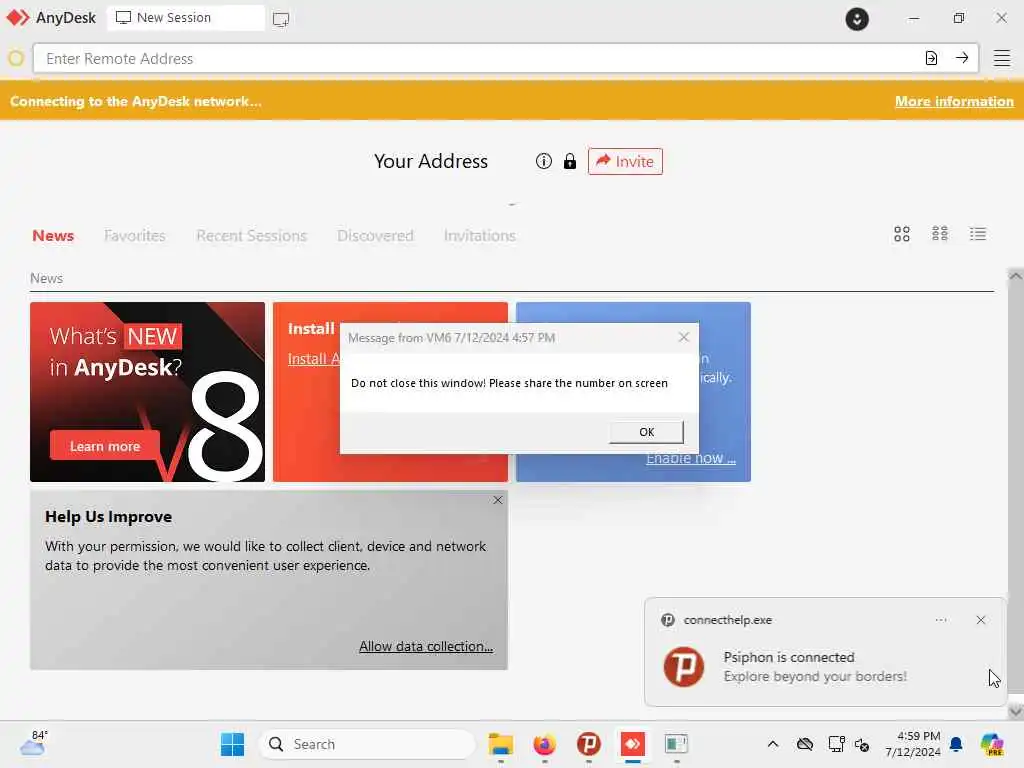Click Psiphon is connected notification text

point(788,657)
